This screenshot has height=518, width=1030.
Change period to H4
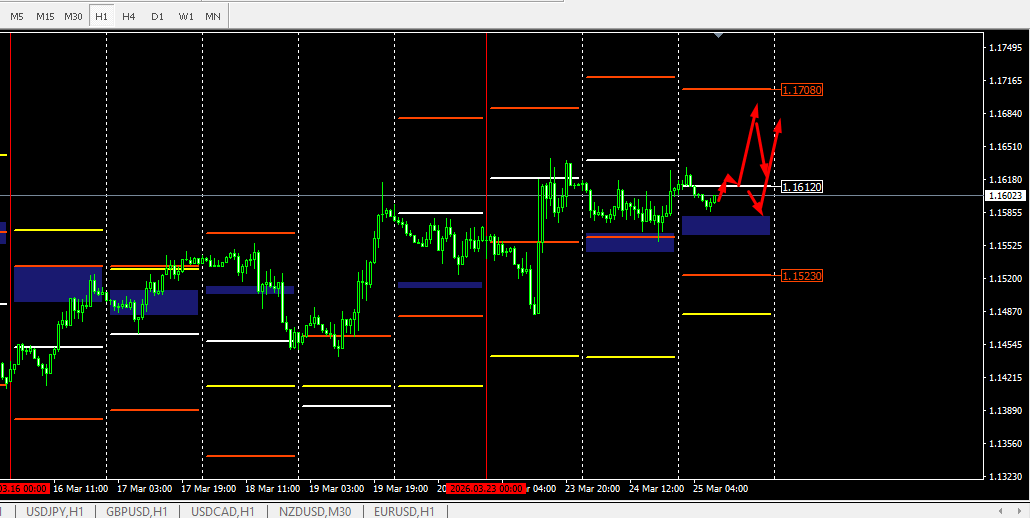(129, 16)
